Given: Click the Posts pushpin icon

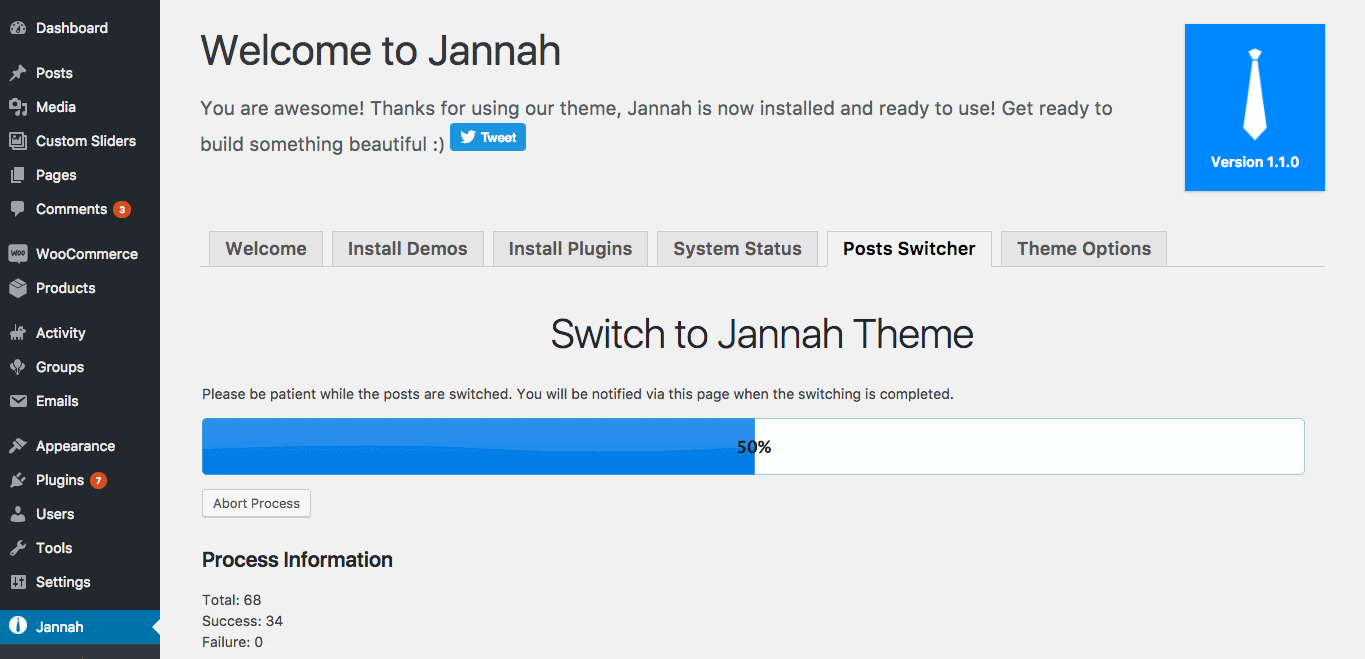Looking at the screenshot, I should pyautogui.click(x=18, y=73).
